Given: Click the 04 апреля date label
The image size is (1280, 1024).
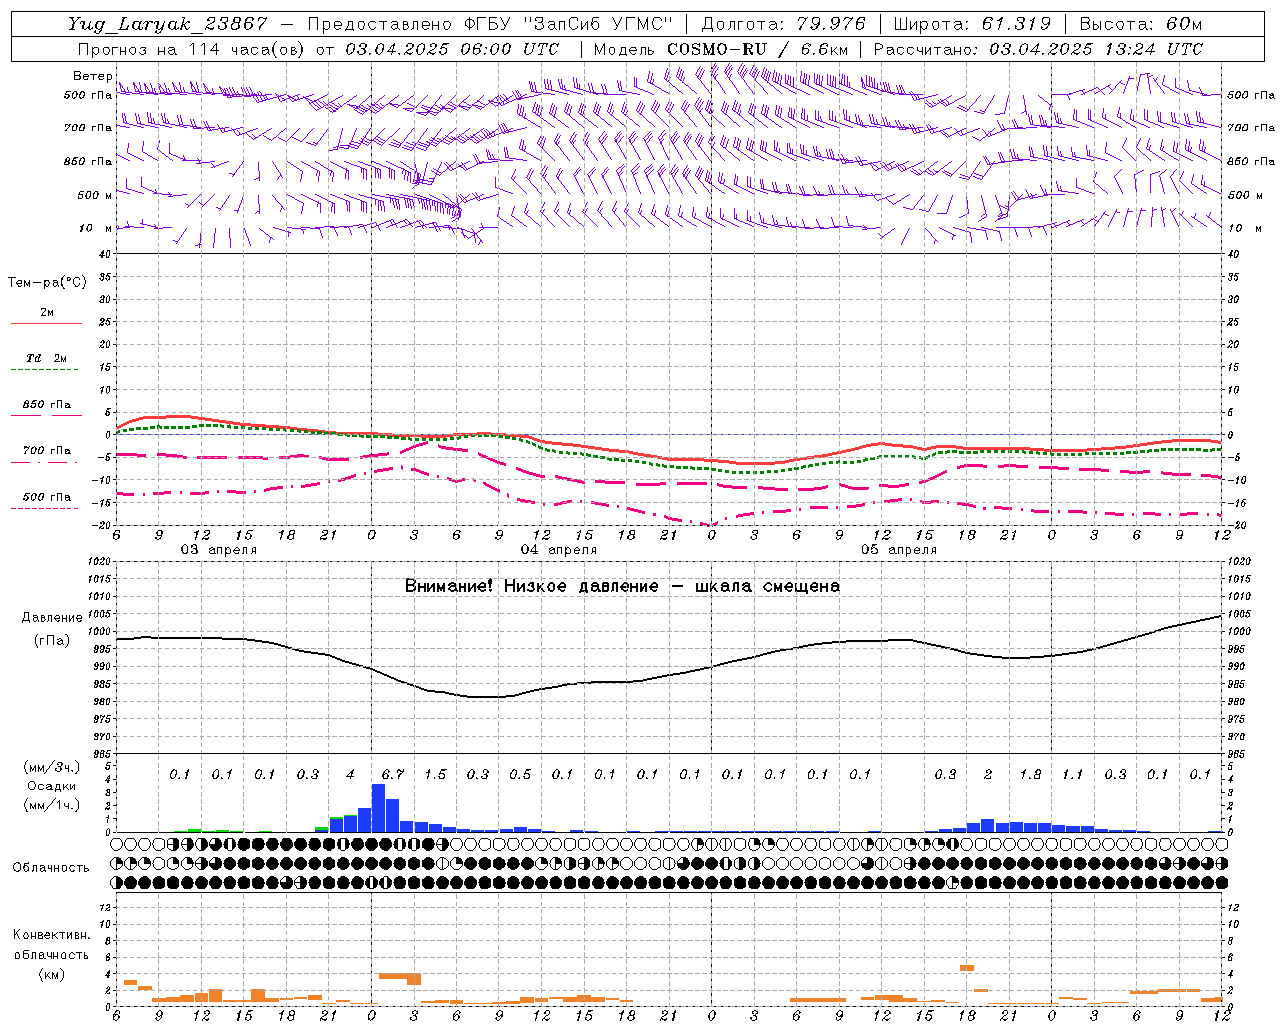Looking at the screenshot, I should click(x=558, y=550).
